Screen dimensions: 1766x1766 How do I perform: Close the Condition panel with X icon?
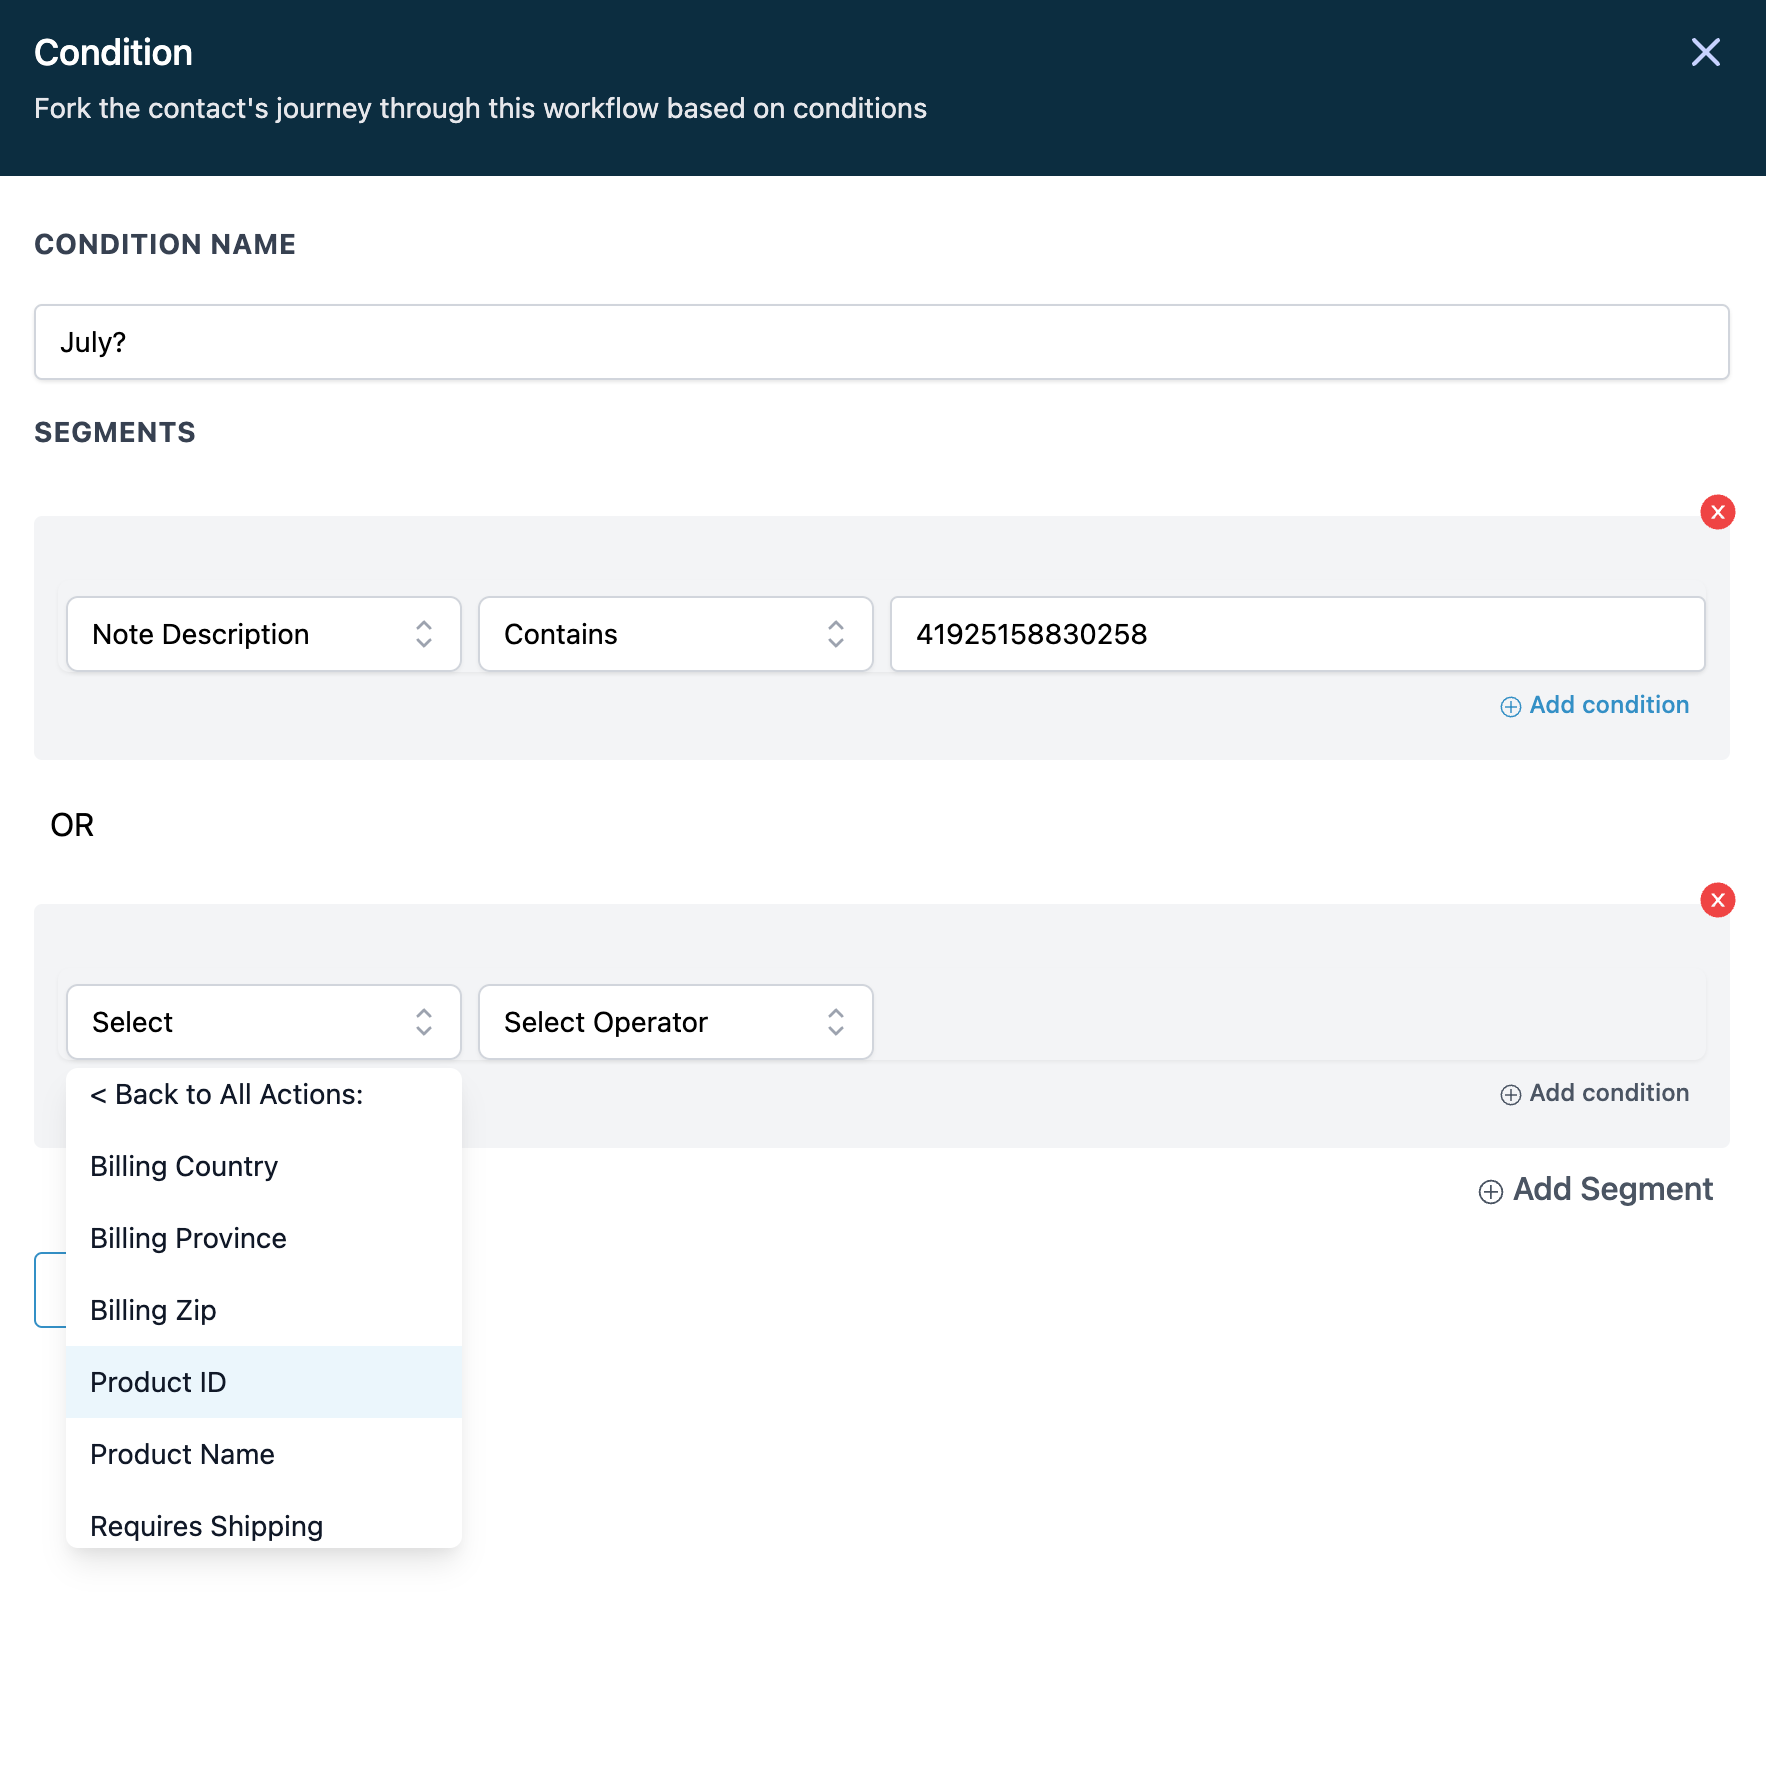tap(1705, 52)
